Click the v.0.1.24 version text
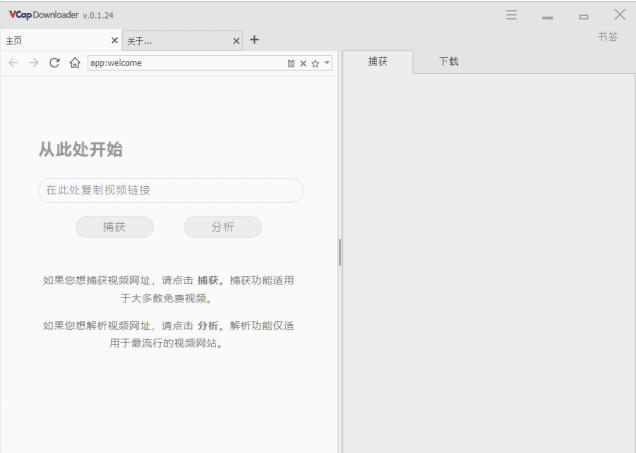The height and width of the screenshot is (453, 636). tap(98, 15)
